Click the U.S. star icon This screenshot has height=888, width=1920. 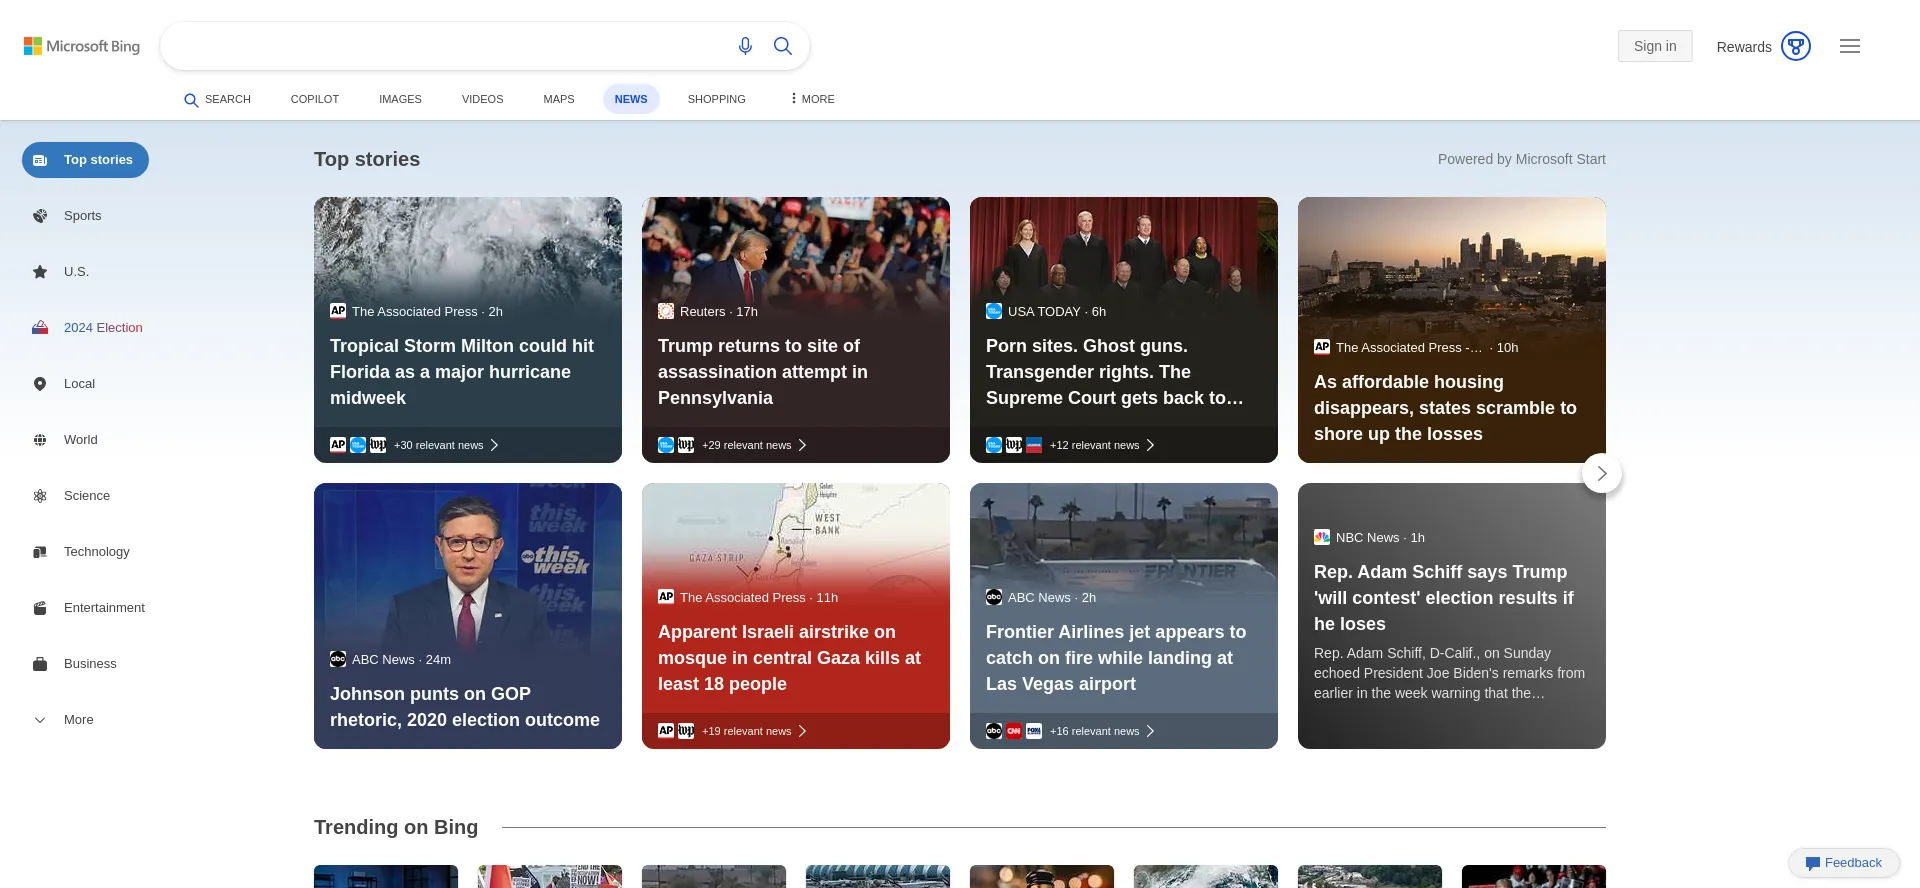[x=40, y=272]
